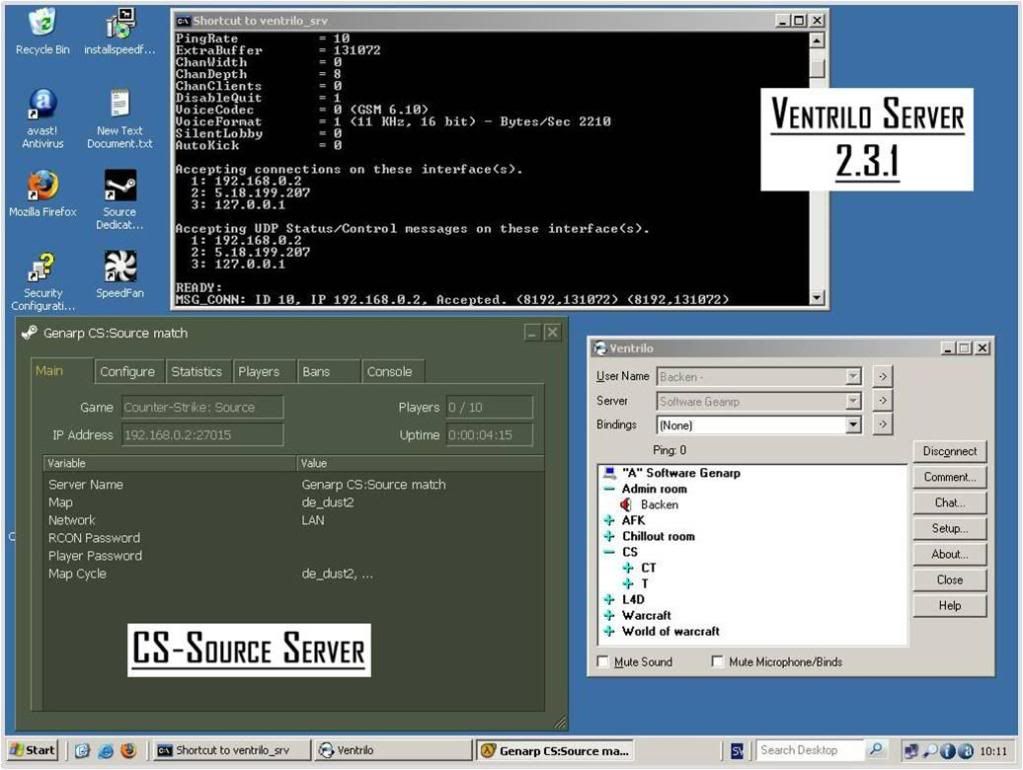Screen dimensions: 1023x770
Task: Expand the World of warcraft channel
Action: pos(609,631)
